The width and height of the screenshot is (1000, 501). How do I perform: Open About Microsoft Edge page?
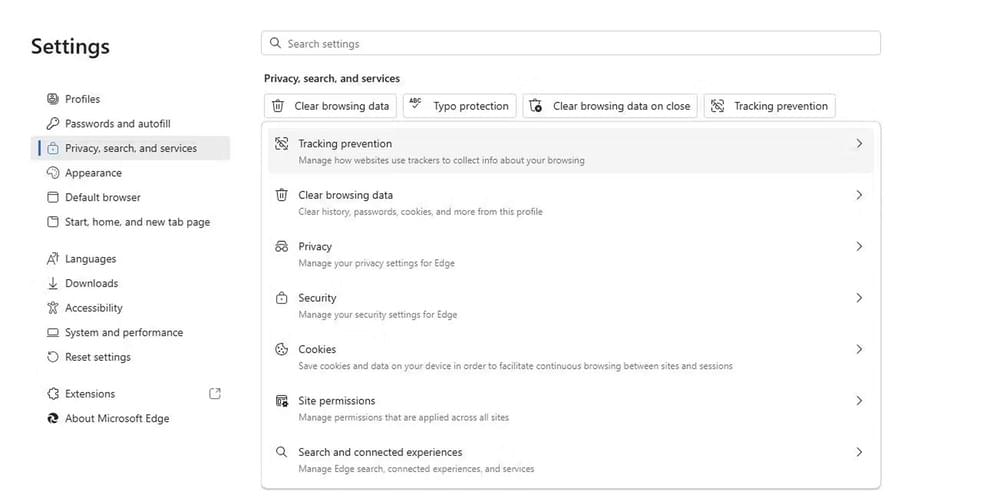click(x=130, y=418)
